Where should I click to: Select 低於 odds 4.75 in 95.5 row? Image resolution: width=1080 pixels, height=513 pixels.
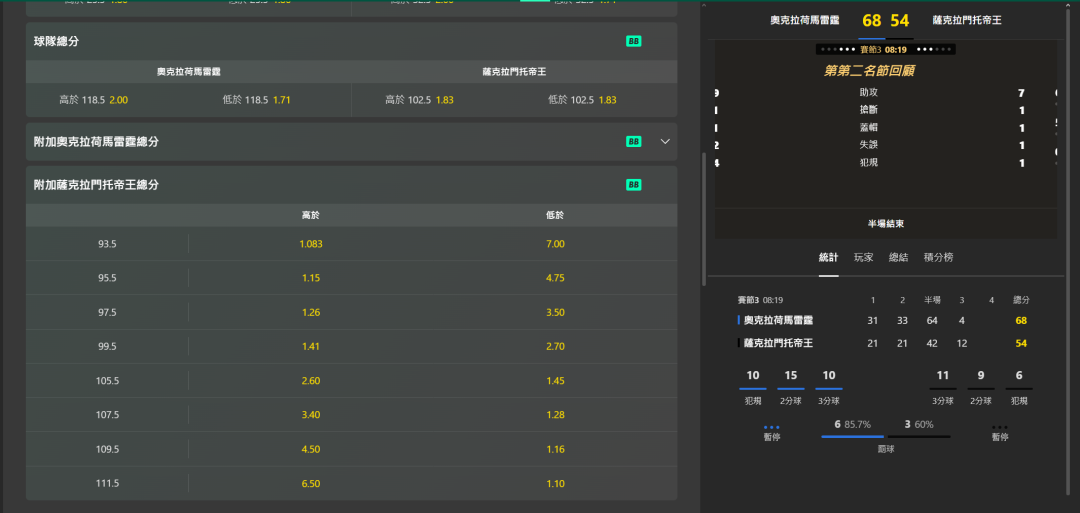coord(555,278)
